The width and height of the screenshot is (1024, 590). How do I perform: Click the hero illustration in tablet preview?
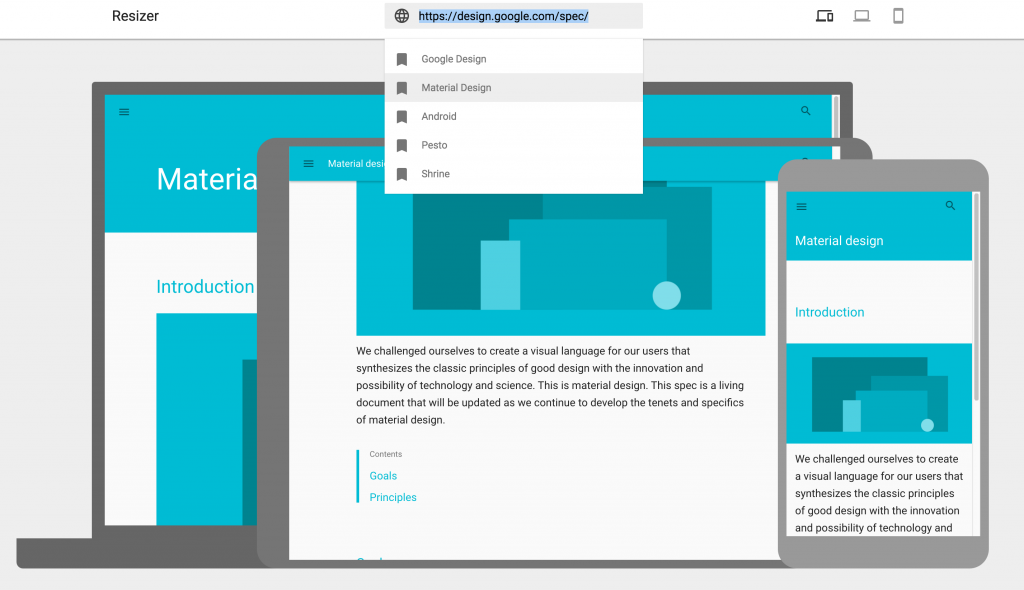(x=560, y=259)
